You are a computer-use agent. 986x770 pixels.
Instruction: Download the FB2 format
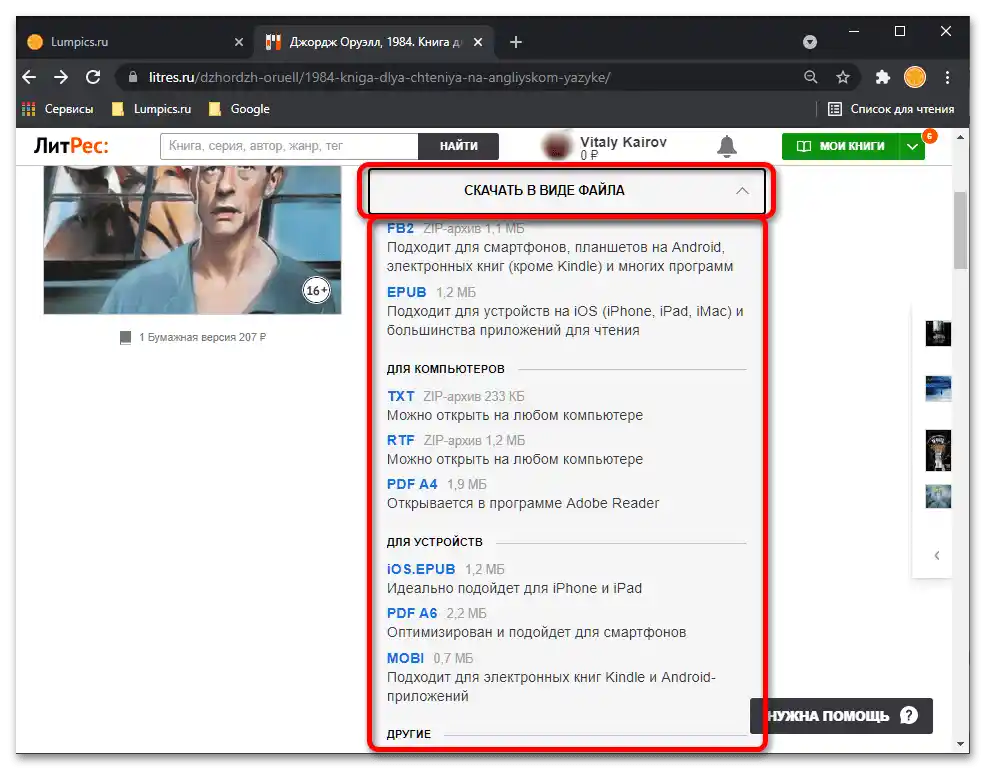point(401,228)
